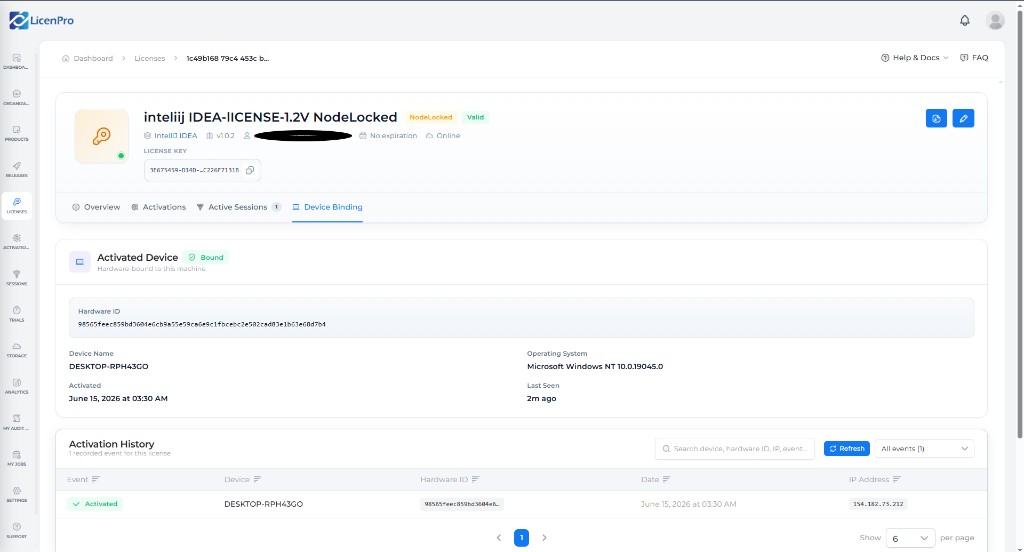Click the IP address 154.182.73.232
Viewport: 1024px width, 552px height.
coord(878,504)
